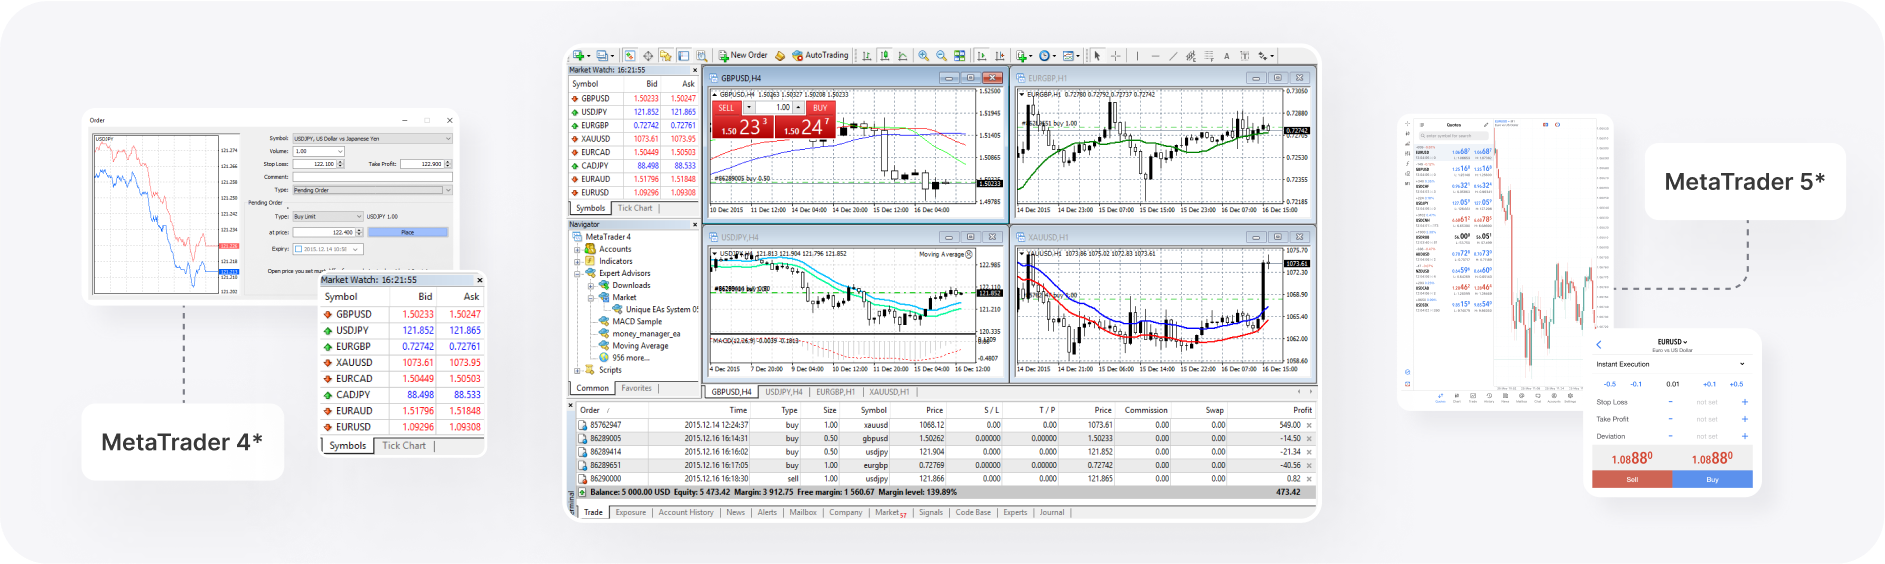This screenshot has width=1885, height=564.
Task: Select EURGBP row in main terminal Market Watch
Action: pos(634,125)
